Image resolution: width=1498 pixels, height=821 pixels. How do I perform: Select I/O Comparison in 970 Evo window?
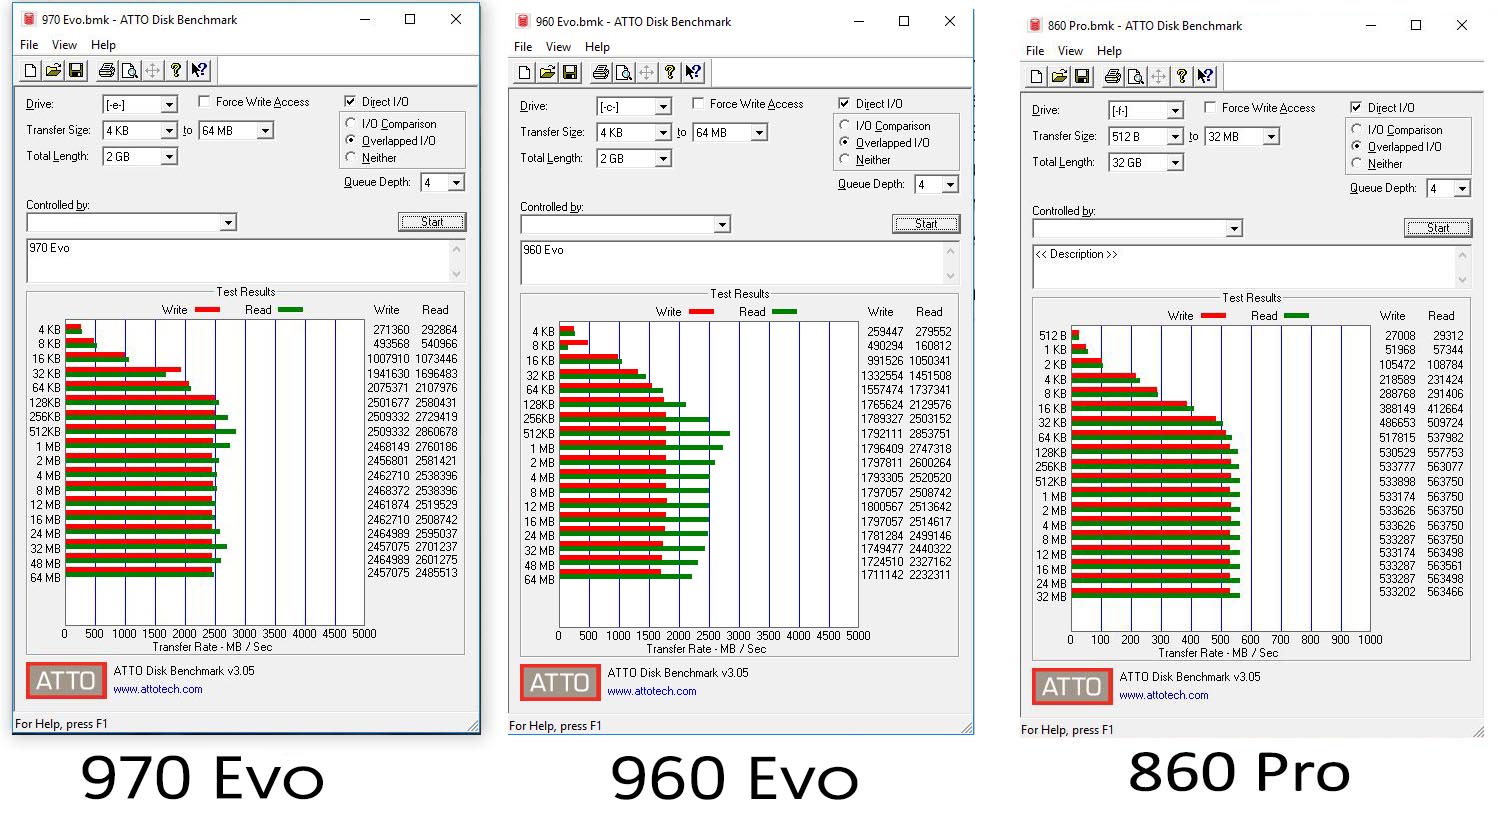click(x=351, y=124)
